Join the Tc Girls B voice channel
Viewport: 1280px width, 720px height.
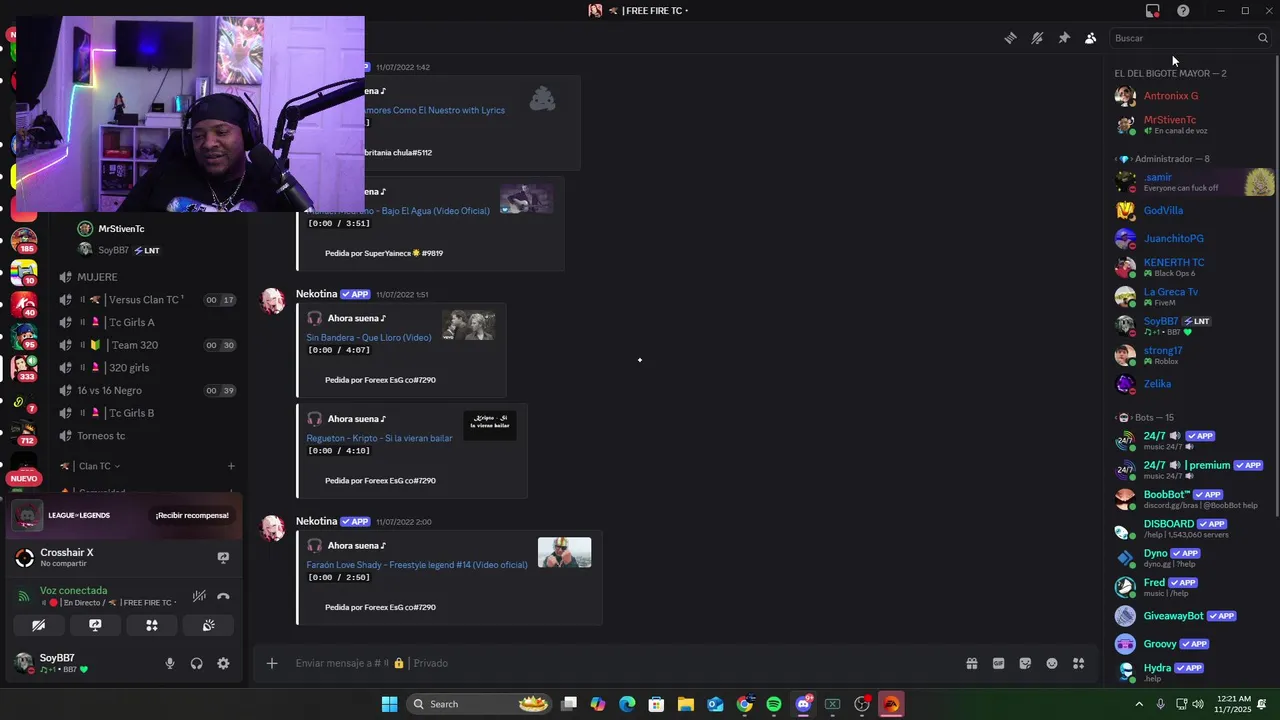(x=146, y=413)
